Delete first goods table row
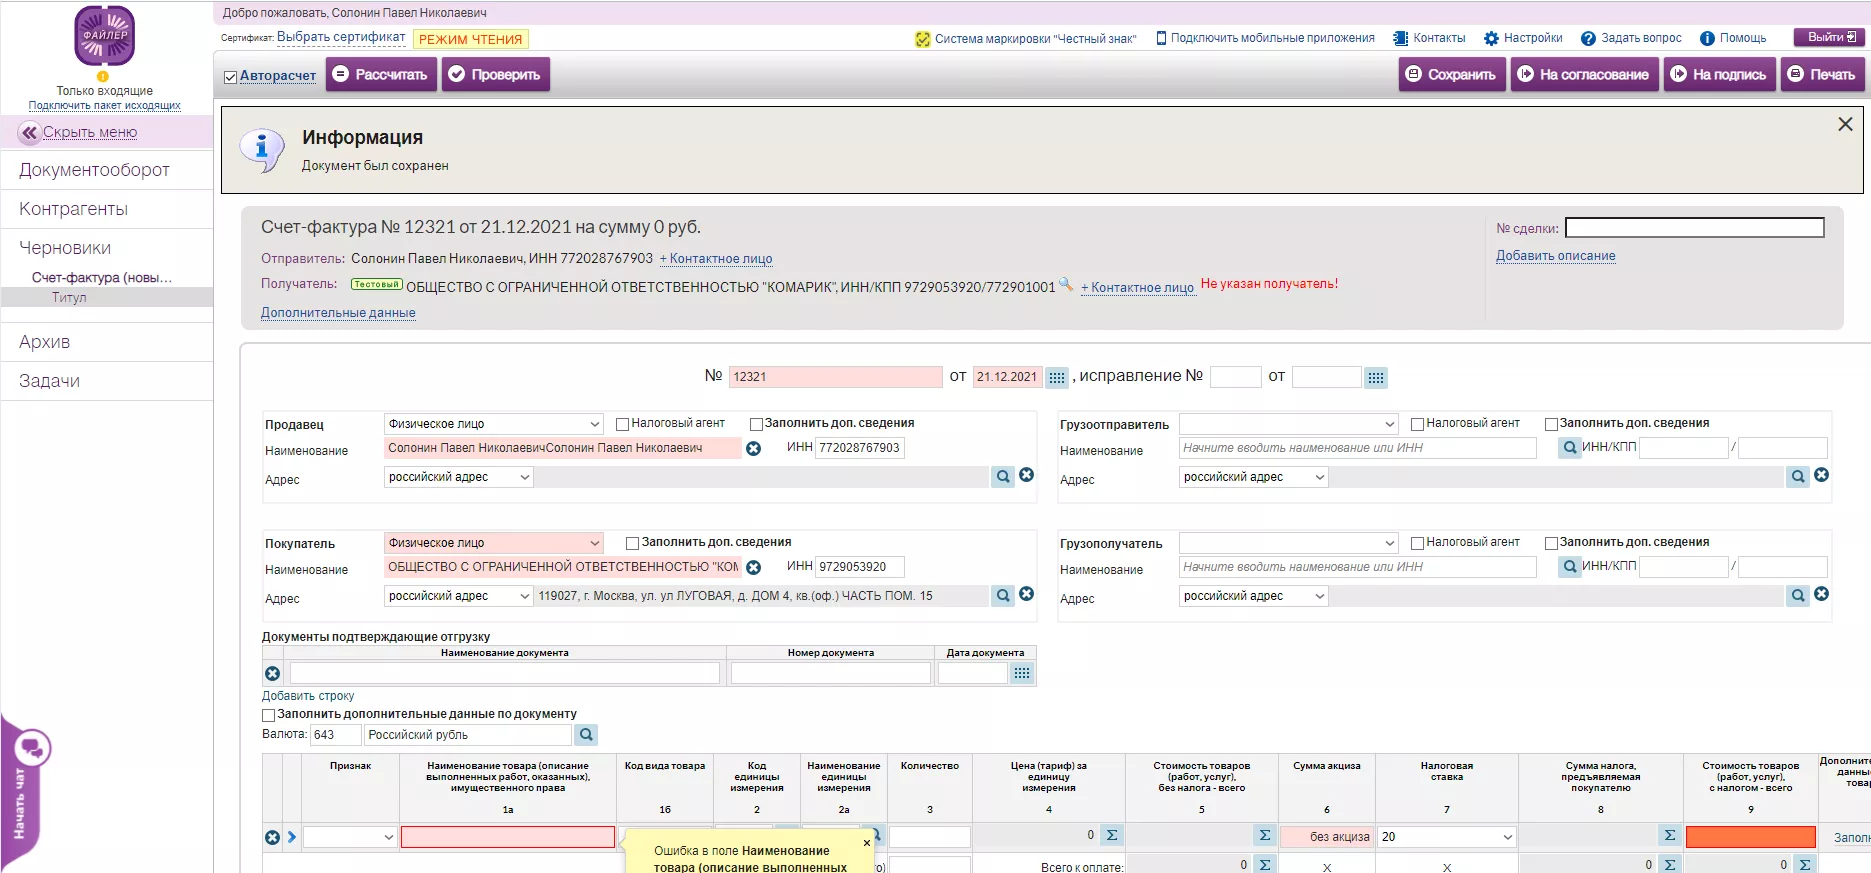 (272, 838)
